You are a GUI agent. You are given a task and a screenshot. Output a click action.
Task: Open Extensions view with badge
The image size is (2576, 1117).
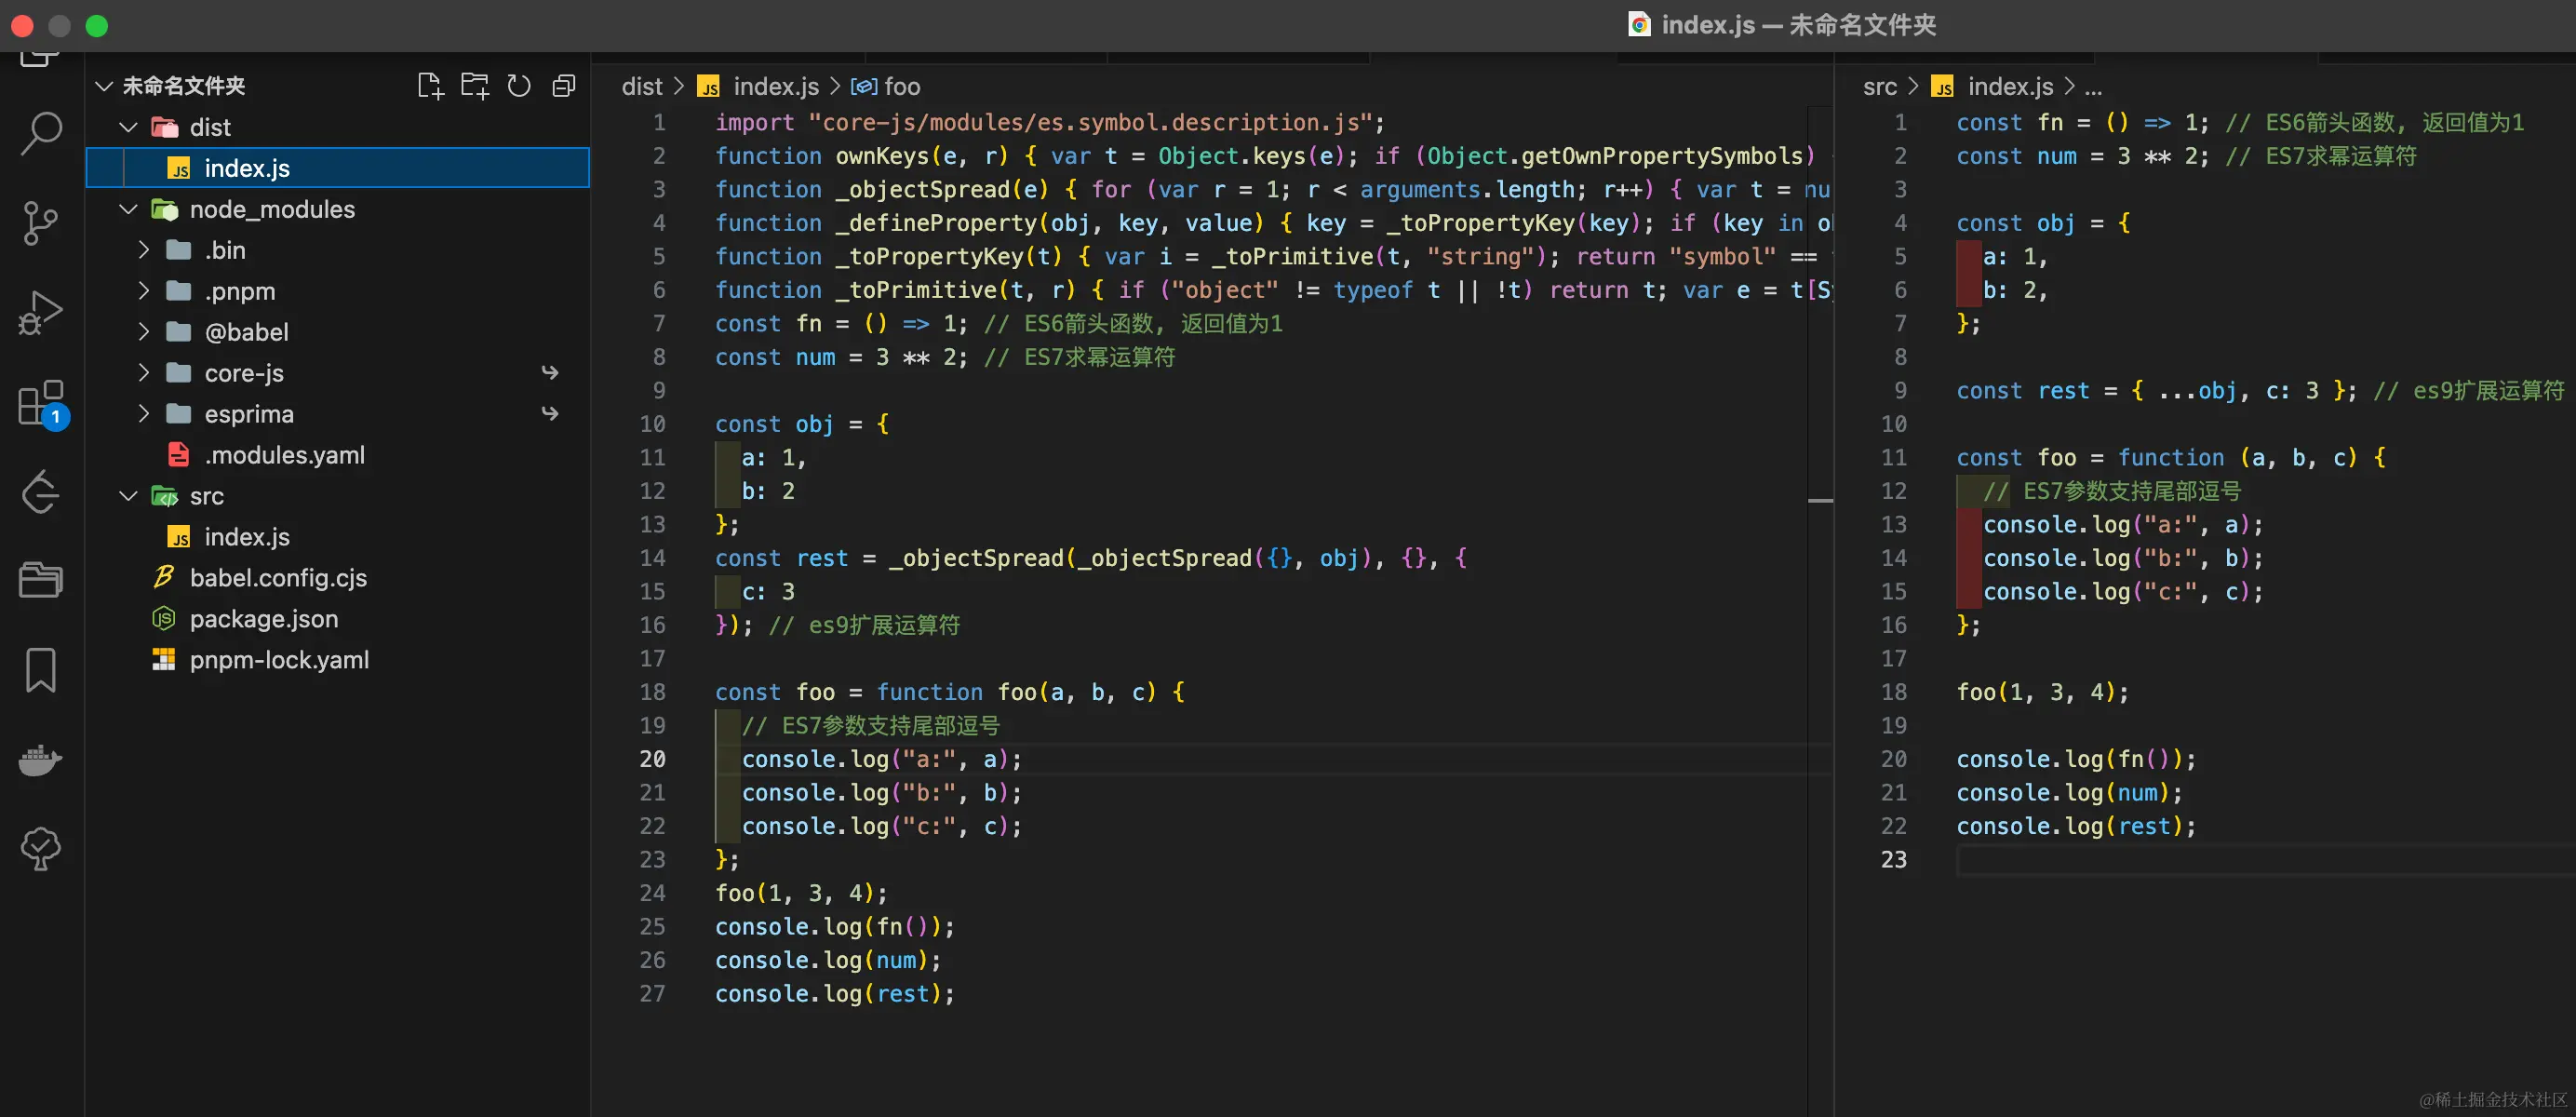pos(41,402)
